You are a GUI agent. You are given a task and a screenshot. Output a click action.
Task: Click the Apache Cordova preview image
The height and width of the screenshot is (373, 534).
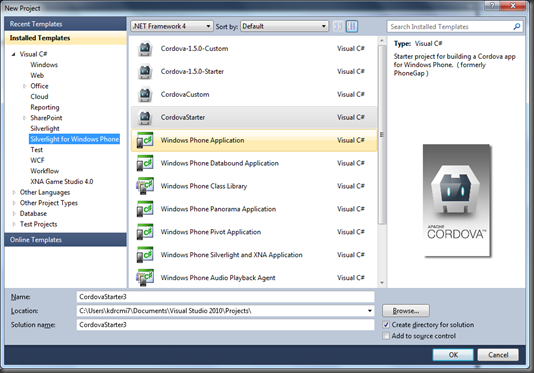(x=457, y=200)
